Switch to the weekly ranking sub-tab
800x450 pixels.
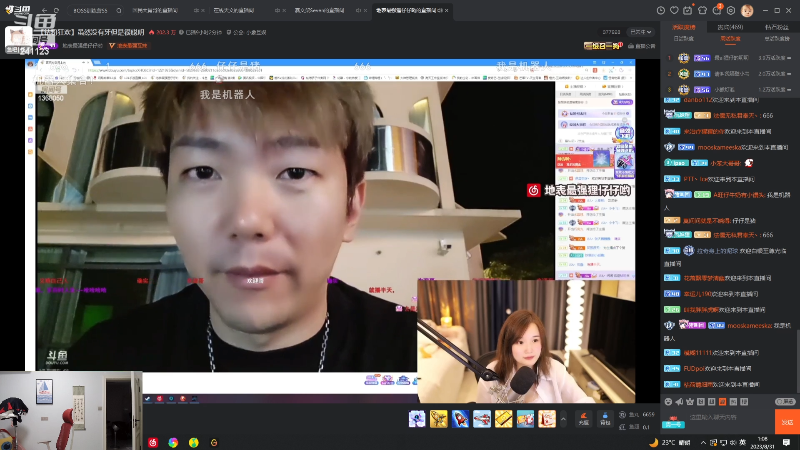[730, 39]
